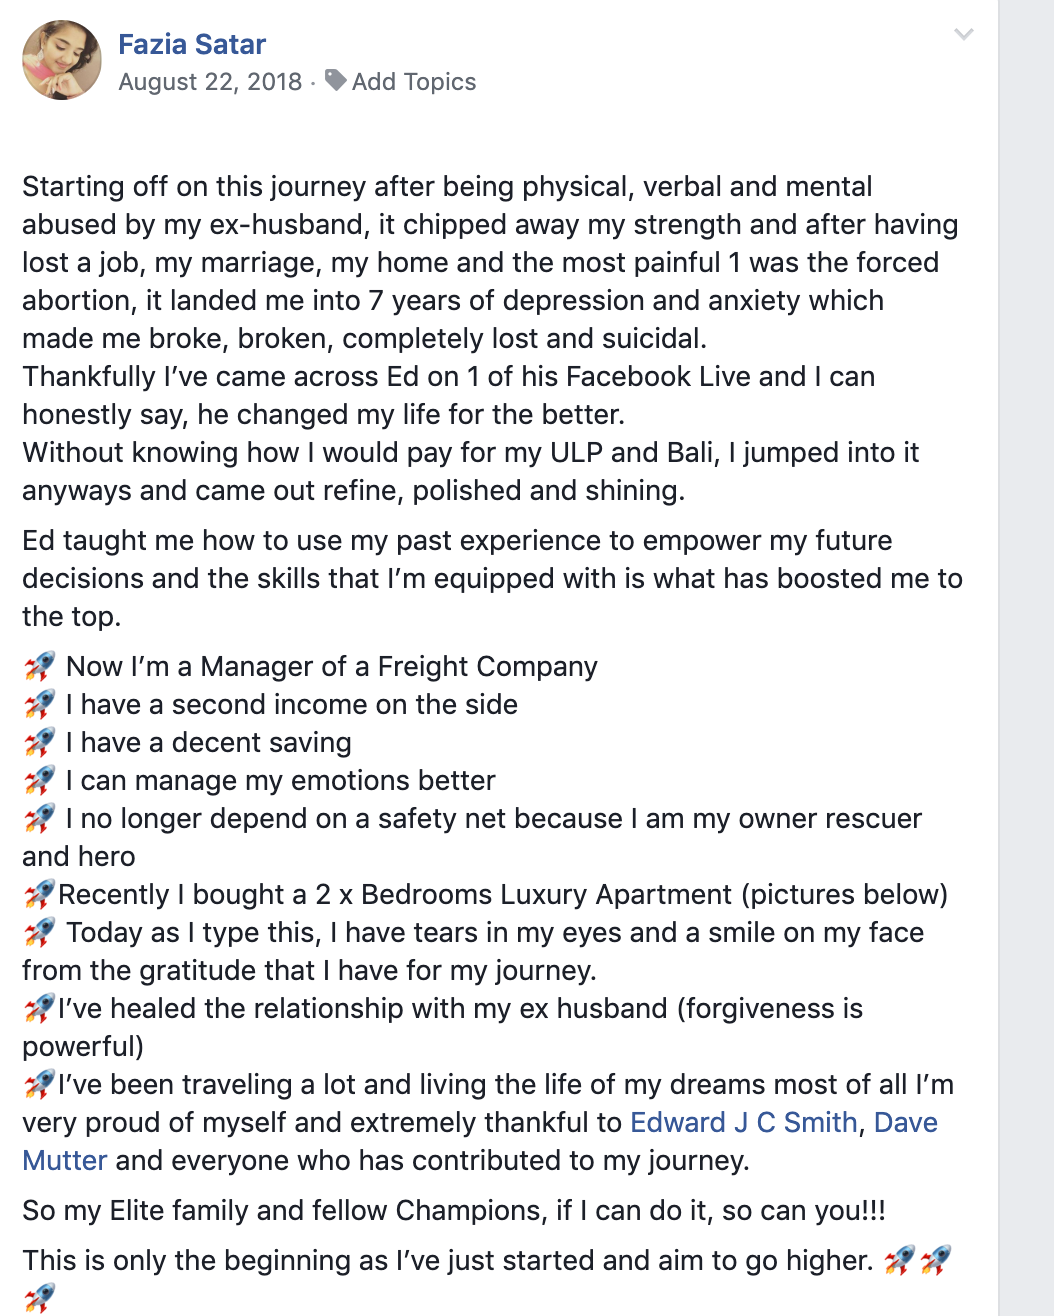Click rocket emoji before 'Recently I bought'
The width and height of the screenshot is (1054, 1316).
[39, 894]
